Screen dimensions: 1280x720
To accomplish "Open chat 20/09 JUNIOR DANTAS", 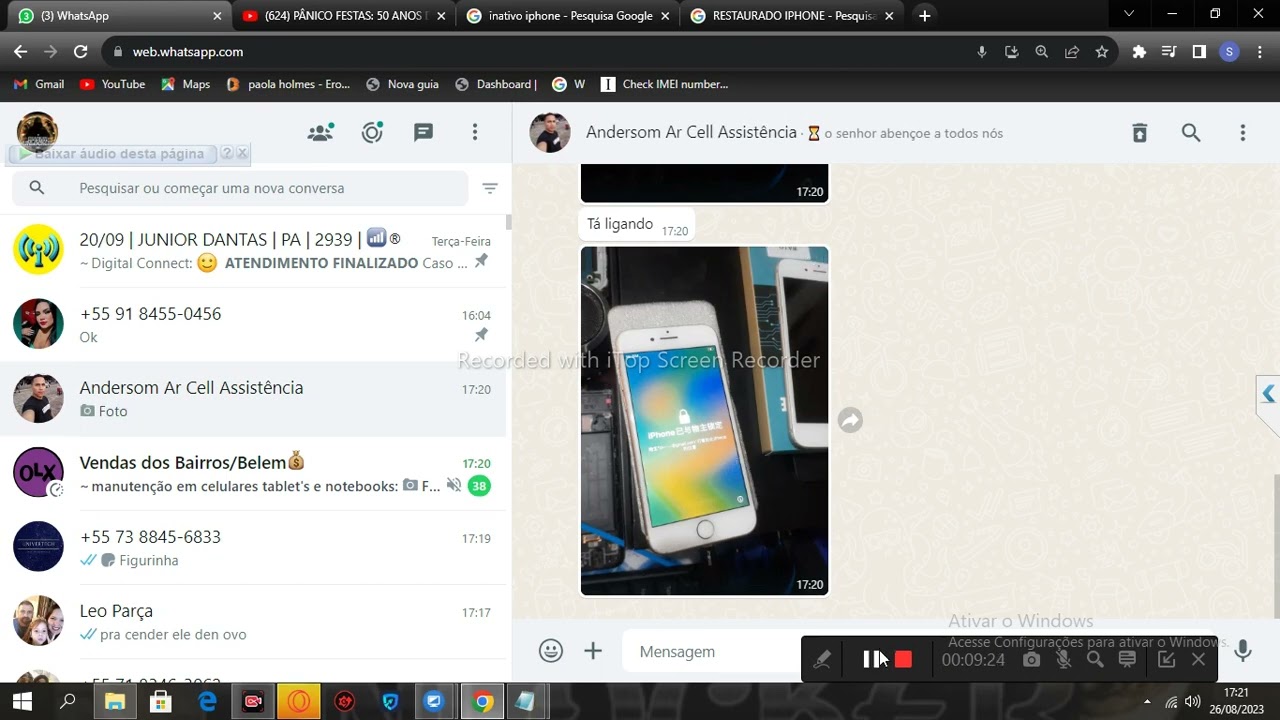I will click(x=253, y=250).
